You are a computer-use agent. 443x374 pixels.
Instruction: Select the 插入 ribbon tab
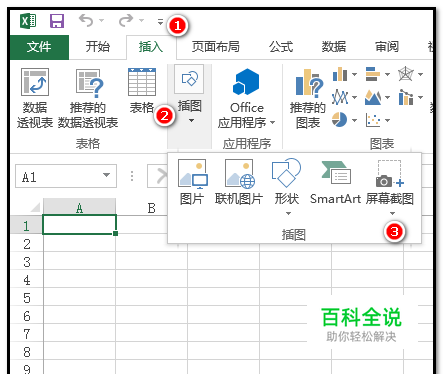tap(151, 47)
